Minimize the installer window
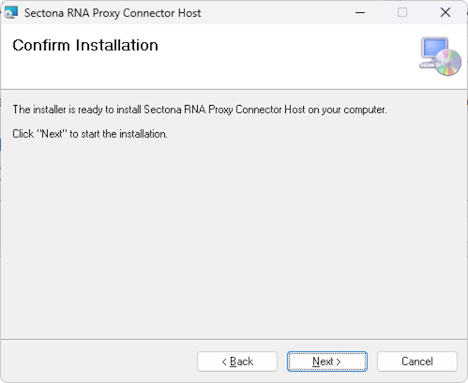 pyautogui.click(x=360, y=13)
